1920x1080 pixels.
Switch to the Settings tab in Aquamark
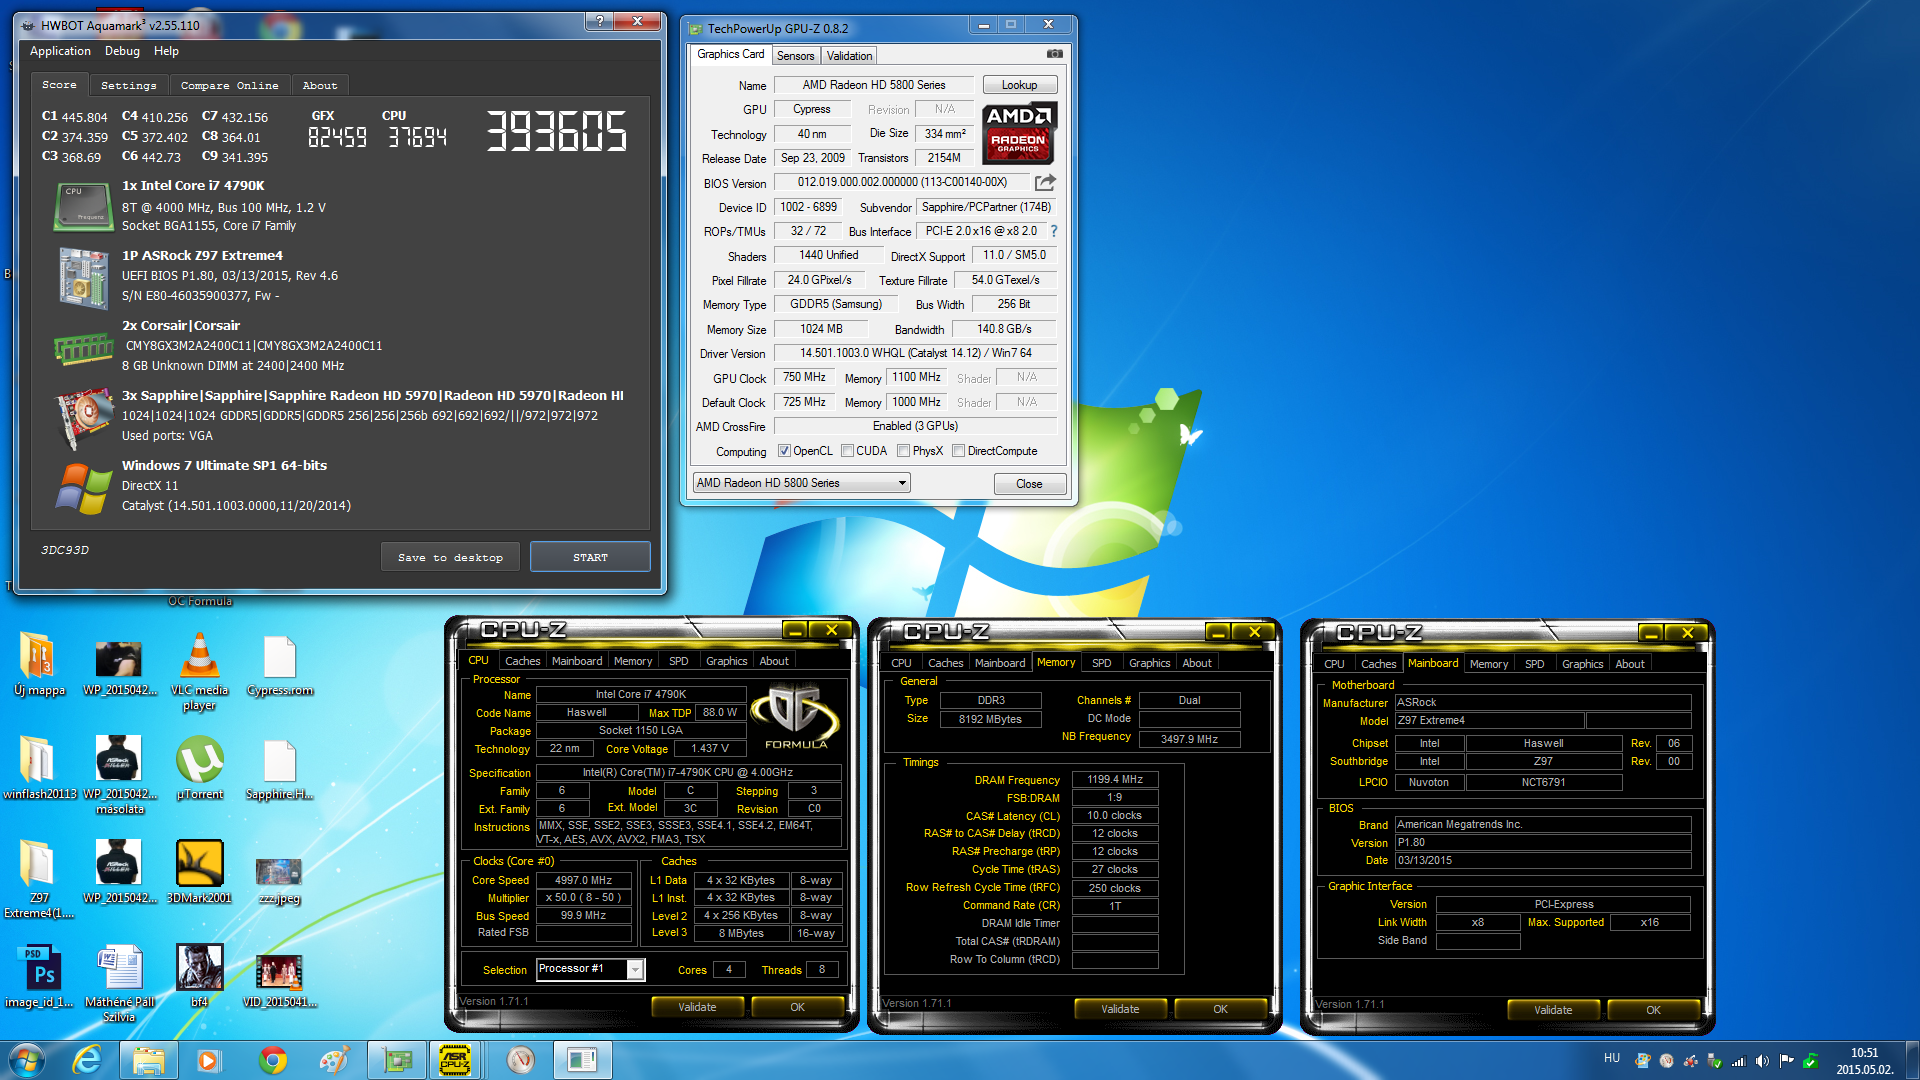click(129, 86)
